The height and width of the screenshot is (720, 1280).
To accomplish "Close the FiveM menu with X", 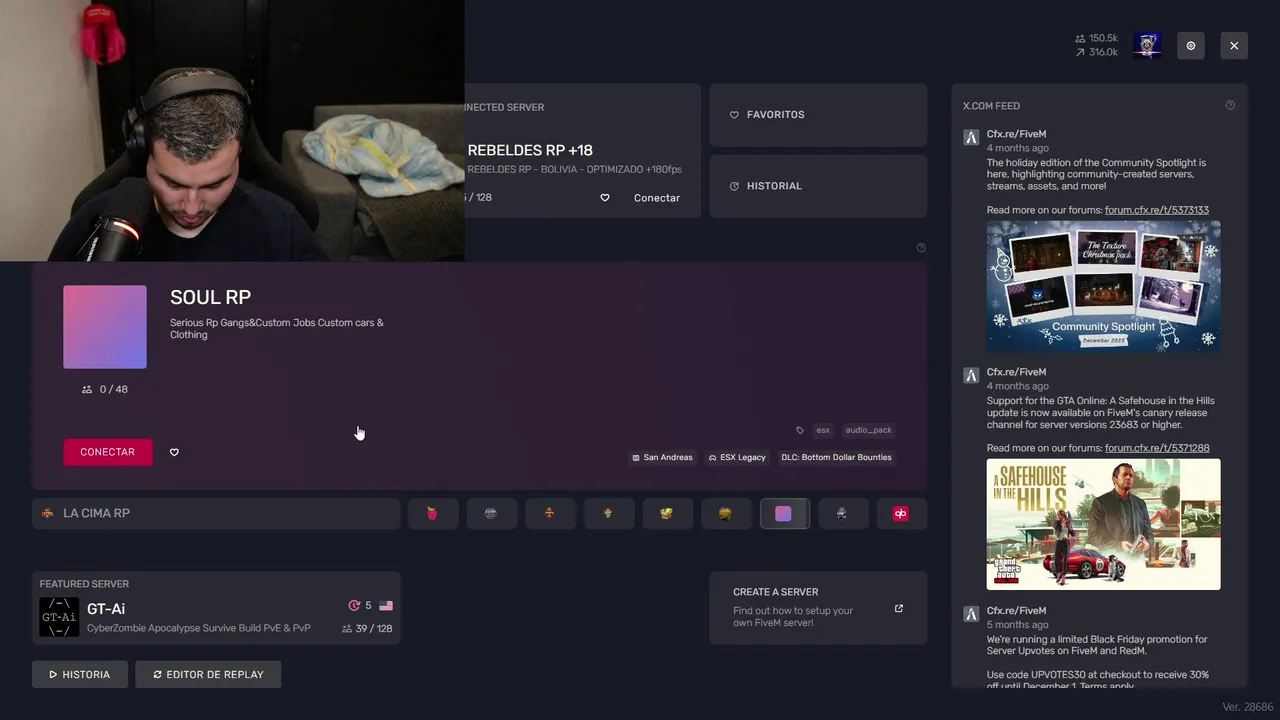I will [1234, 46].
